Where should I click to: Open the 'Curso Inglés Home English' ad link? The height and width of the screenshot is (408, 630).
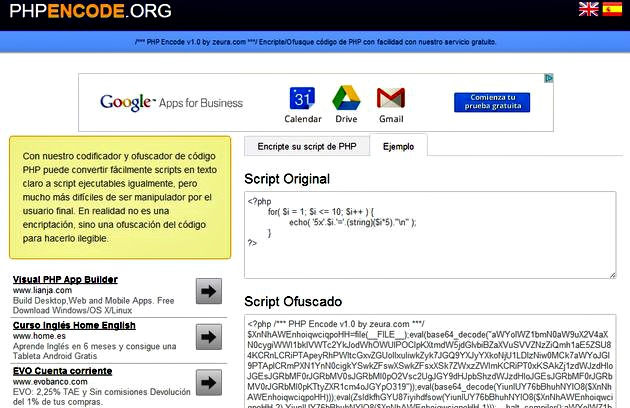tap(74, 325)
